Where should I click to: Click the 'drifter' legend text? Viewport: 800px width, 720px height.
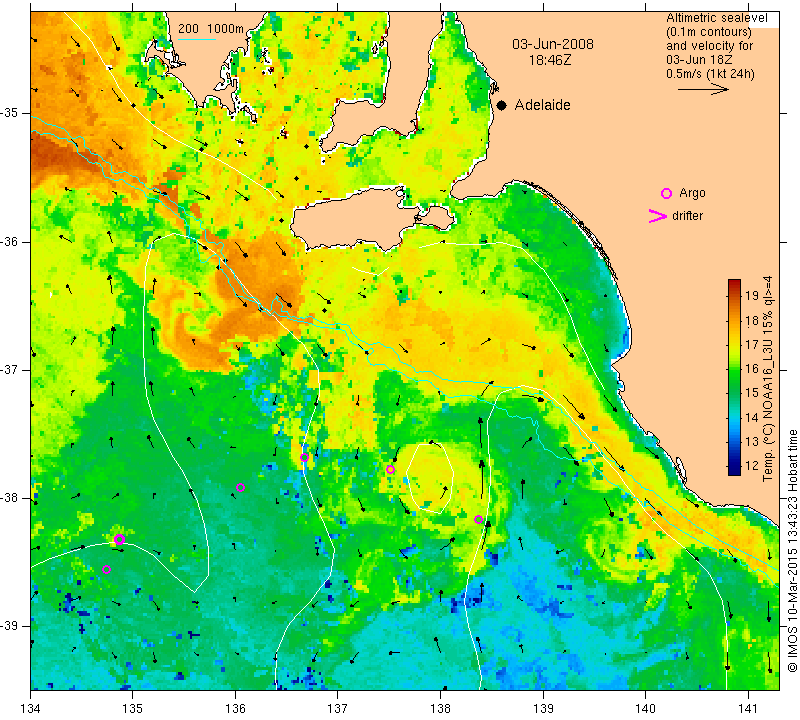point(687,216)
